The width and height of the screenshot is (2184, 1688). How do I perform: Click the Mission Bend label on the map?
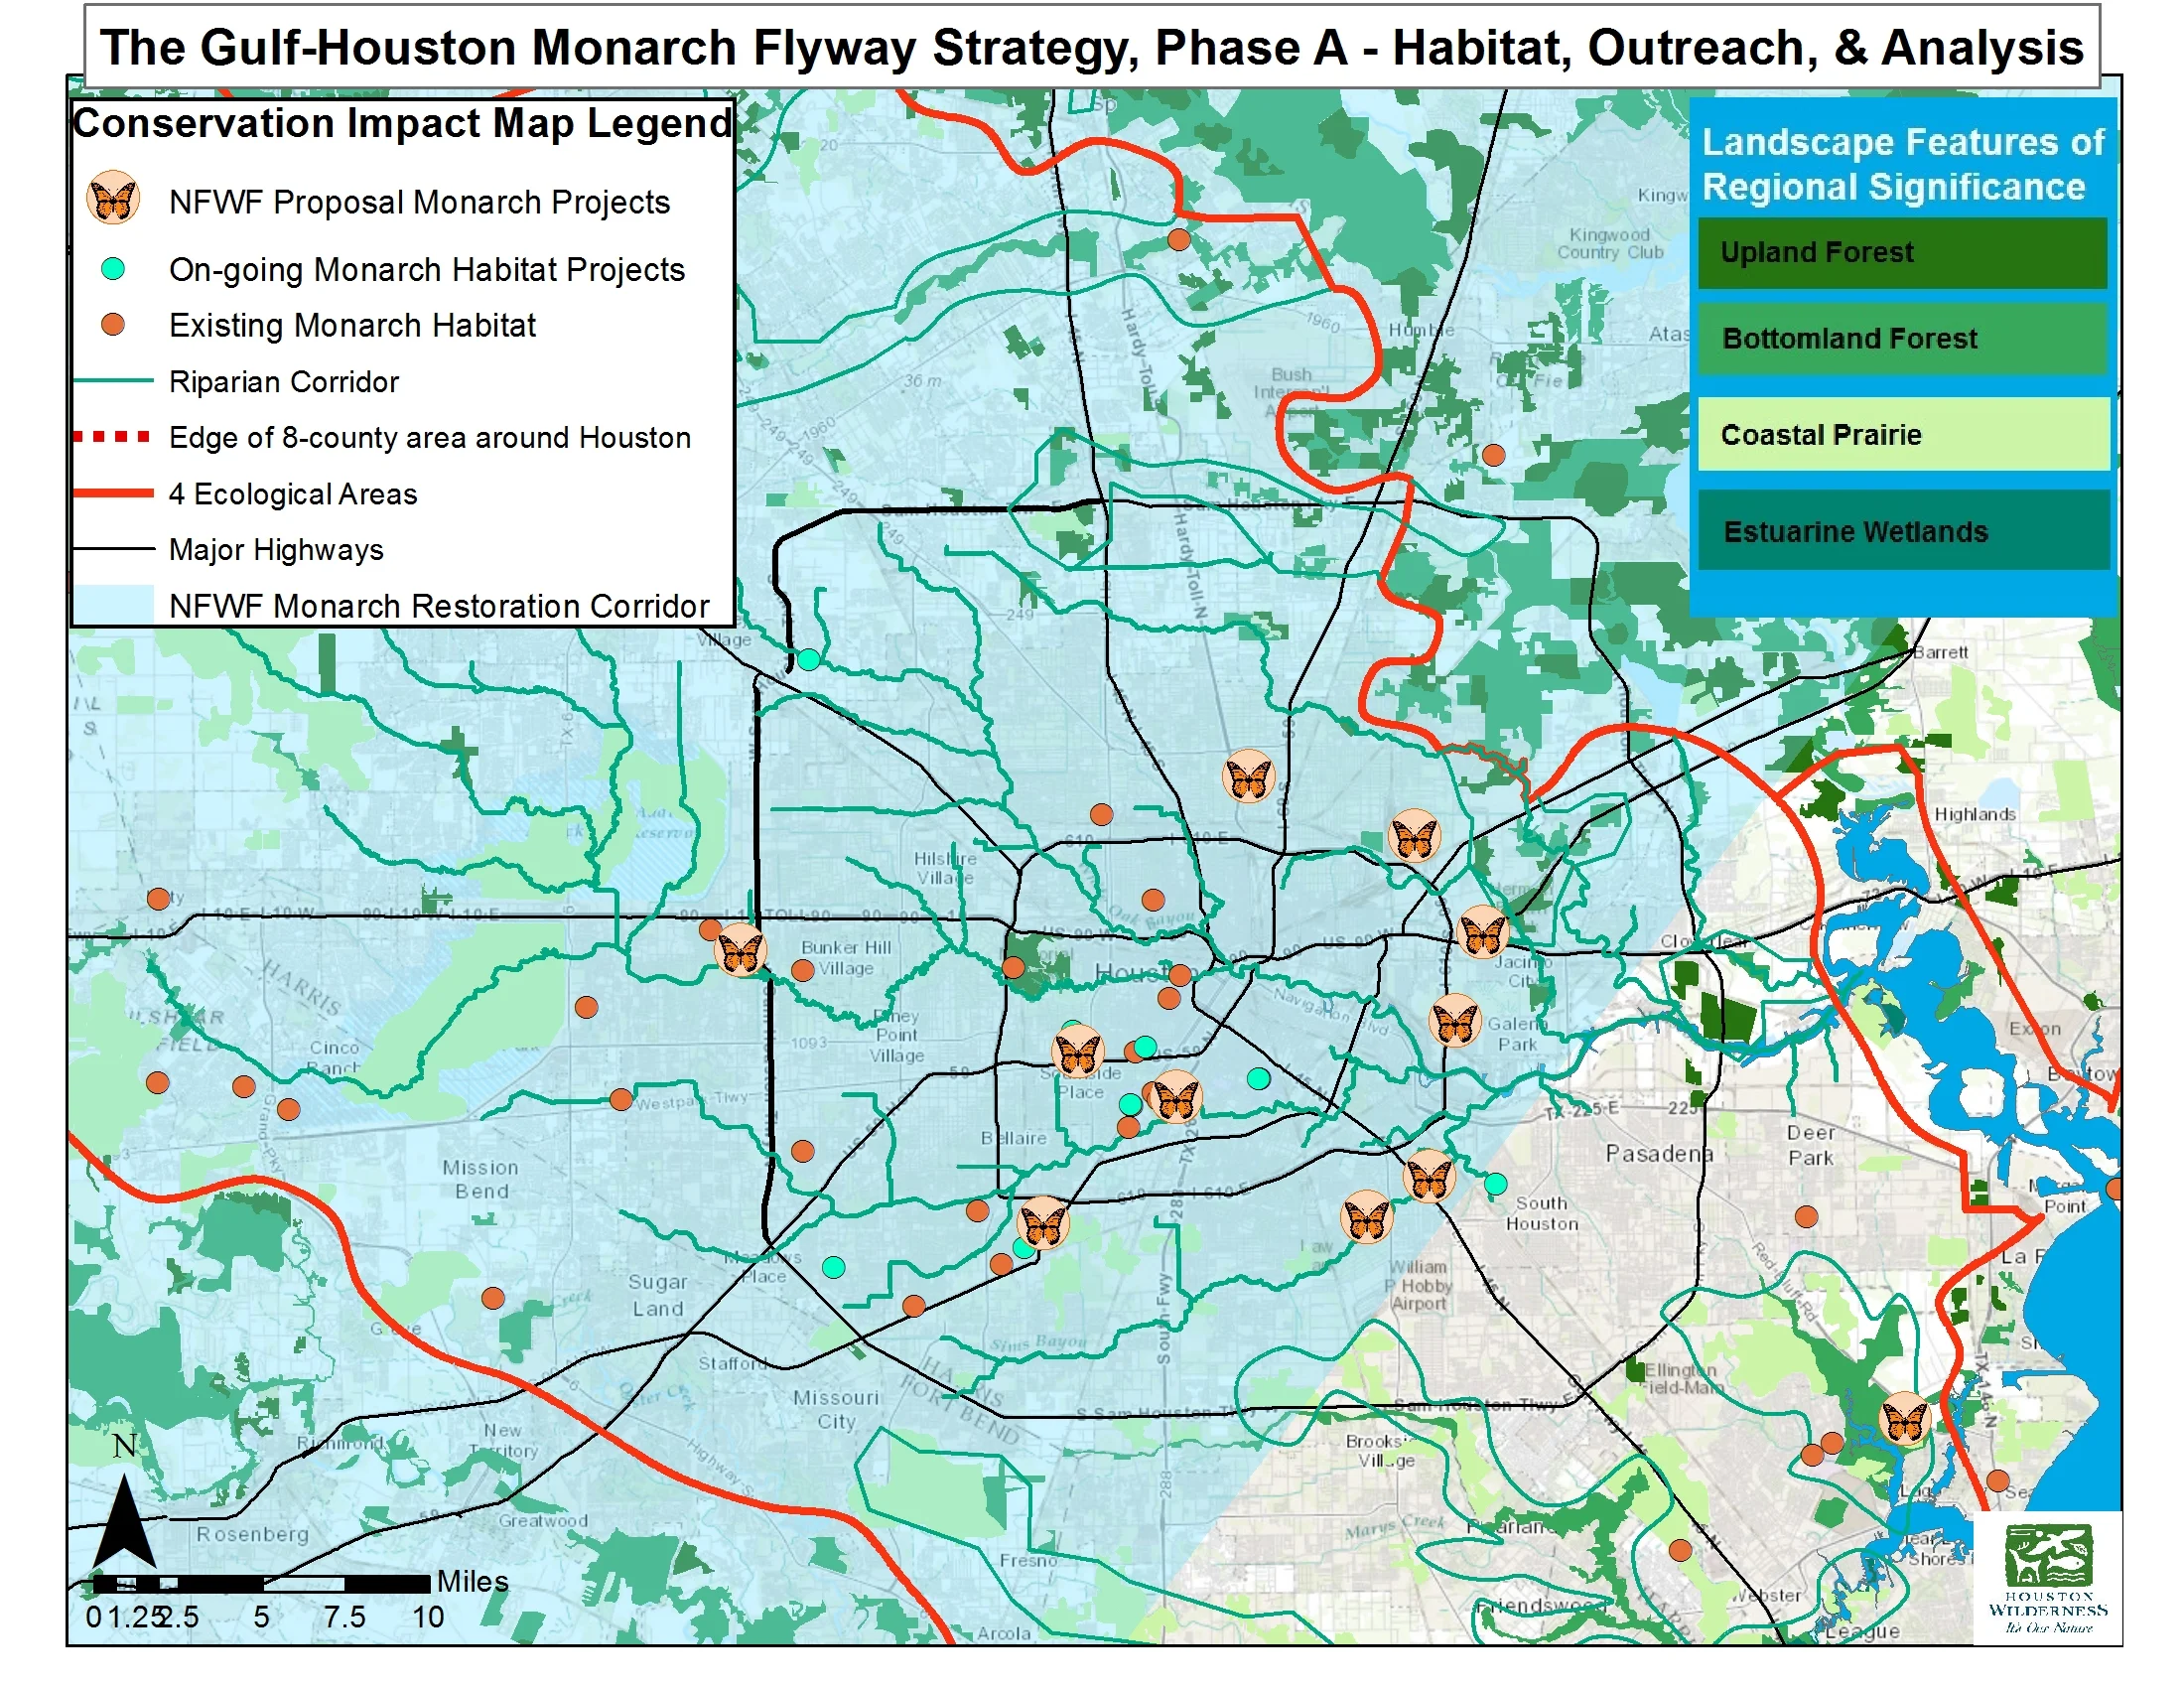[x=481, y=1179]
